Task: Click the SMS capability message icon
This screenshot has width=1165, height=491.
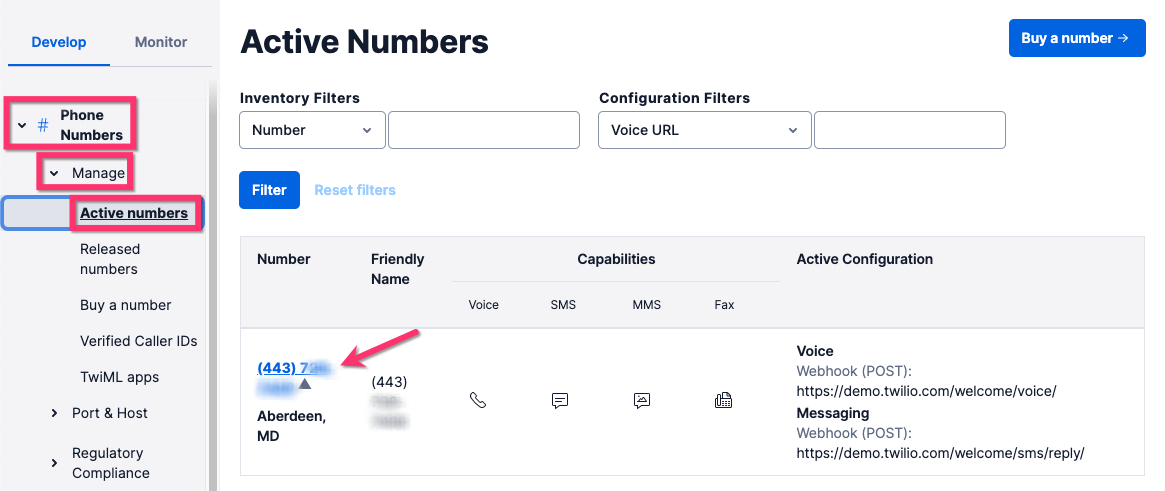Action: click(560, 400)
